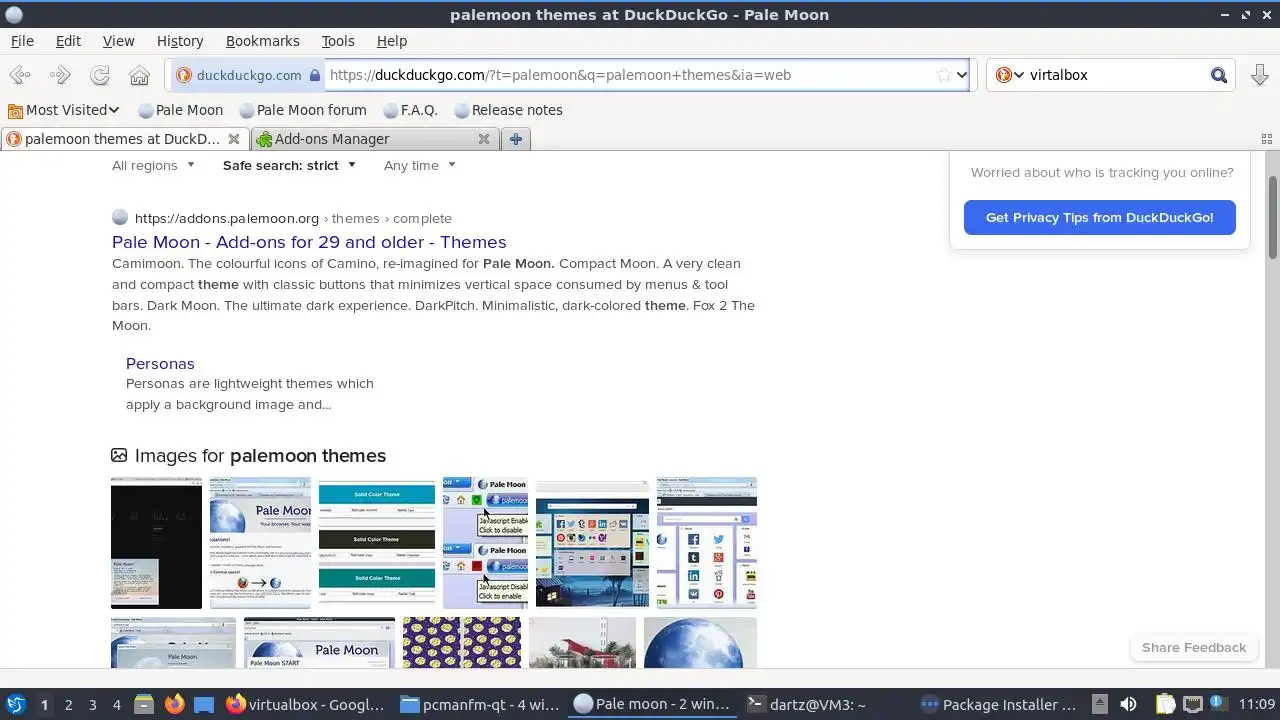Switch to workspace 3 in pager

pyautogui.click(x=92, y=704)
